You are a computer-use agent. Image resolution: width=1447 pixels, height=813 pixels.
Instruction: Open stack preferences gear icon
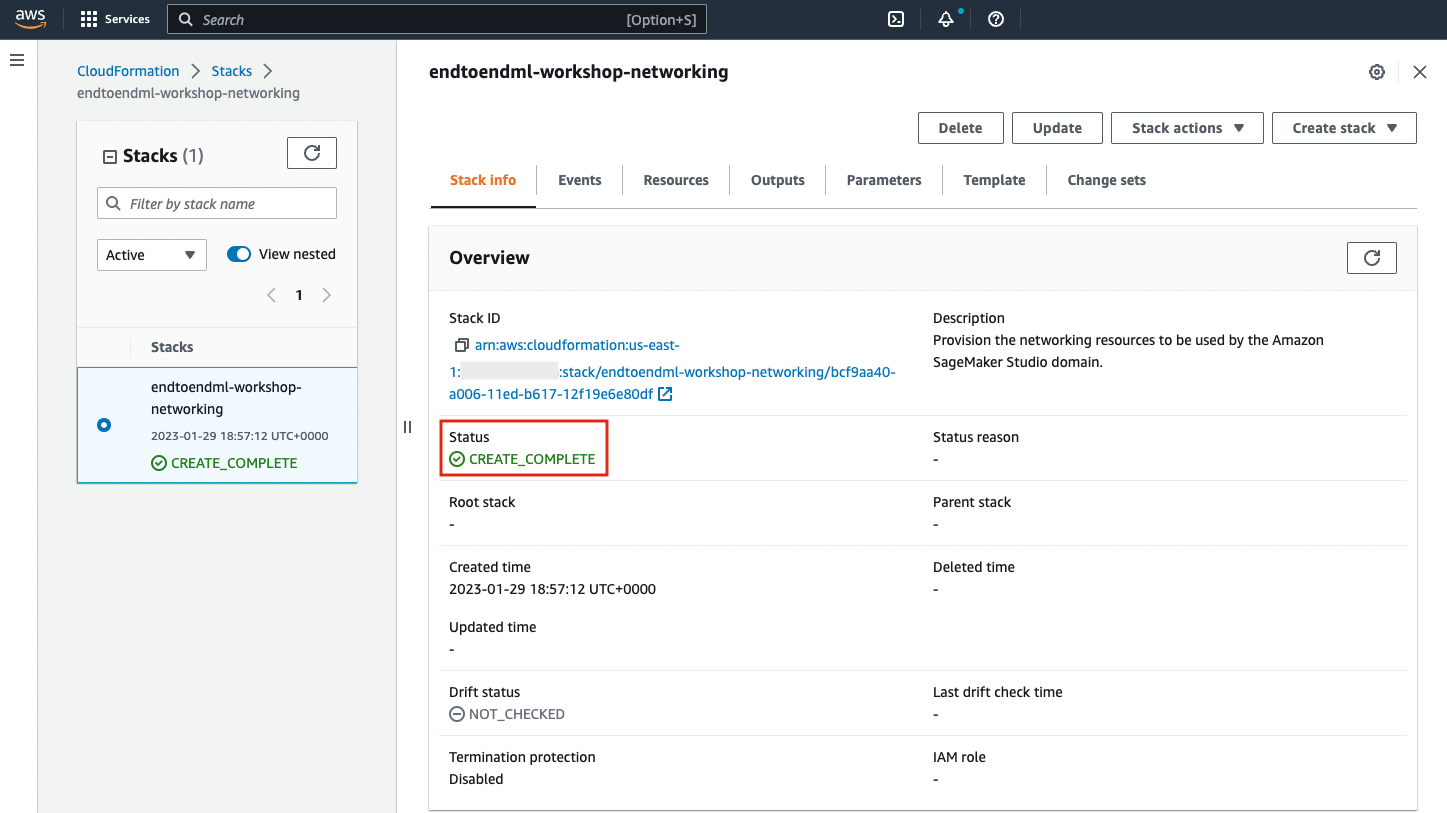tap(1377, 72)
